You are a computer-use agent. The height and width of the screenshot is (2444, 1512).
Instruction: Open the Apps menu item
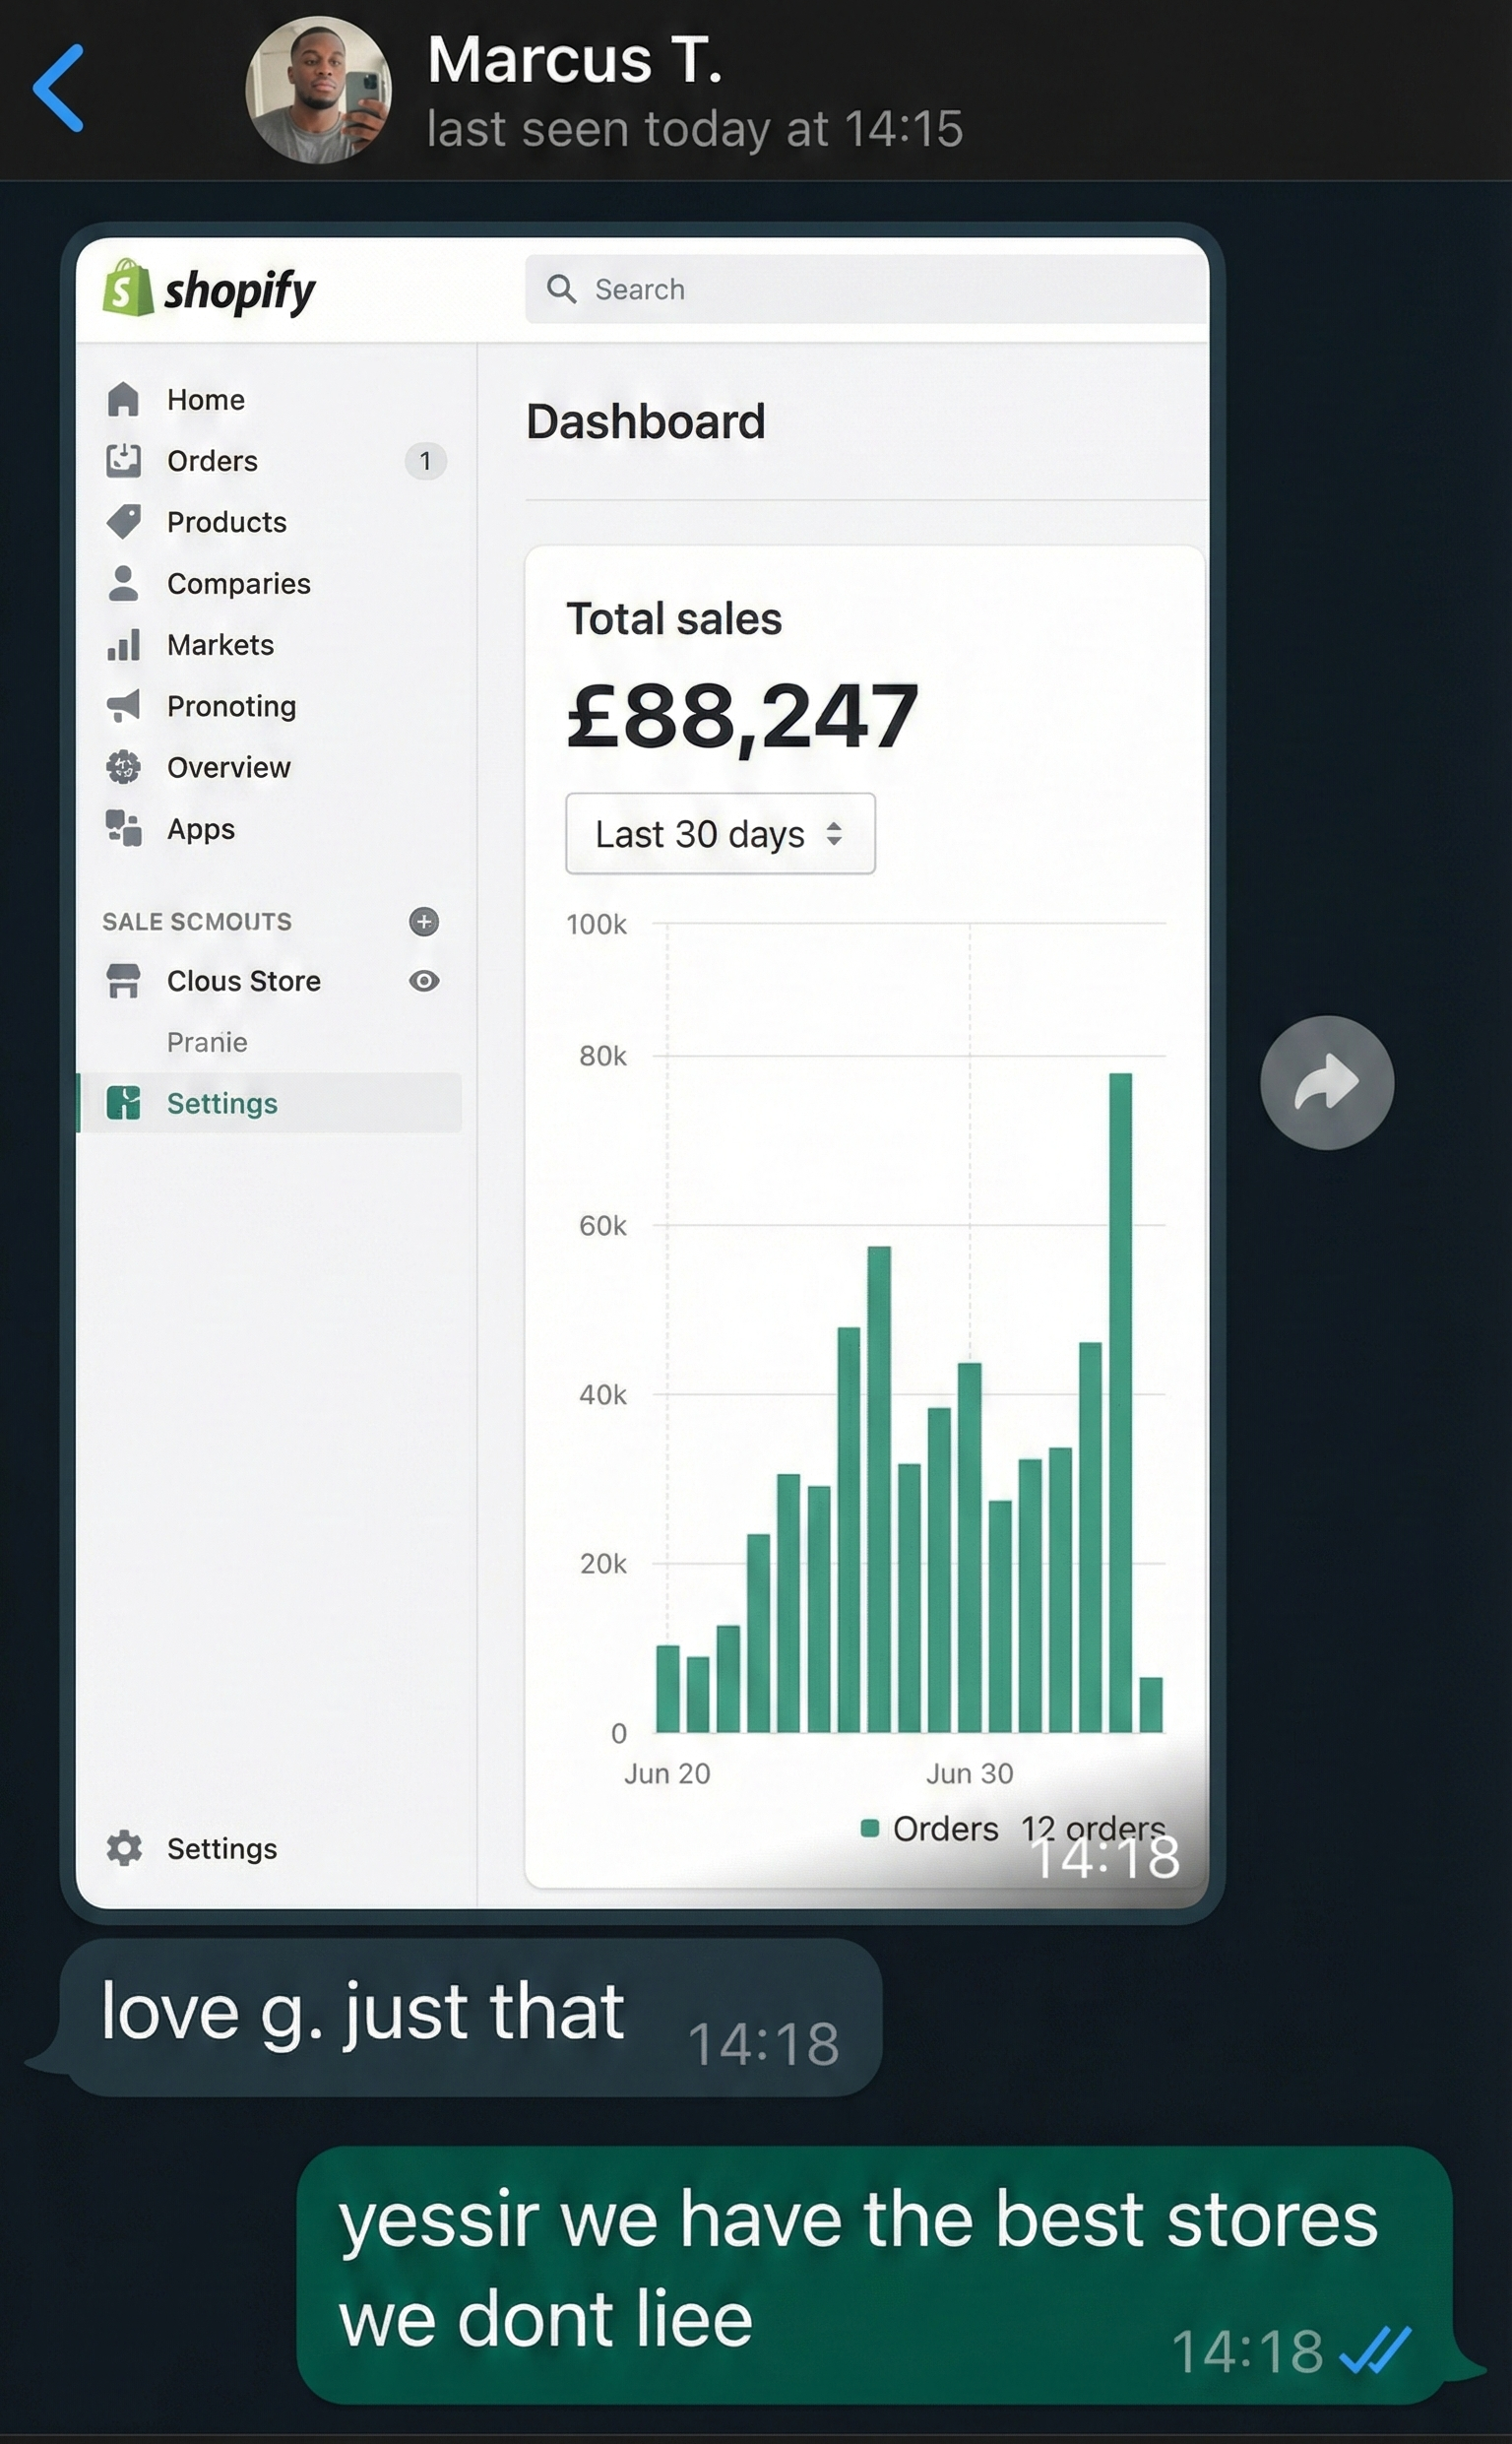[201, 829]
